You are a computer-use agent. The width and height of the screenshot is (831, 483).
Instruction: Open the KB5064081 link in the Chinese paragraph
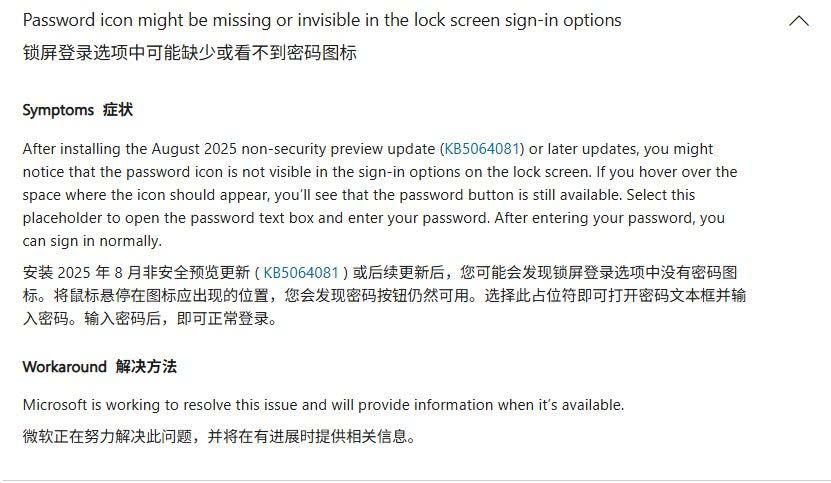pos(301,273)
